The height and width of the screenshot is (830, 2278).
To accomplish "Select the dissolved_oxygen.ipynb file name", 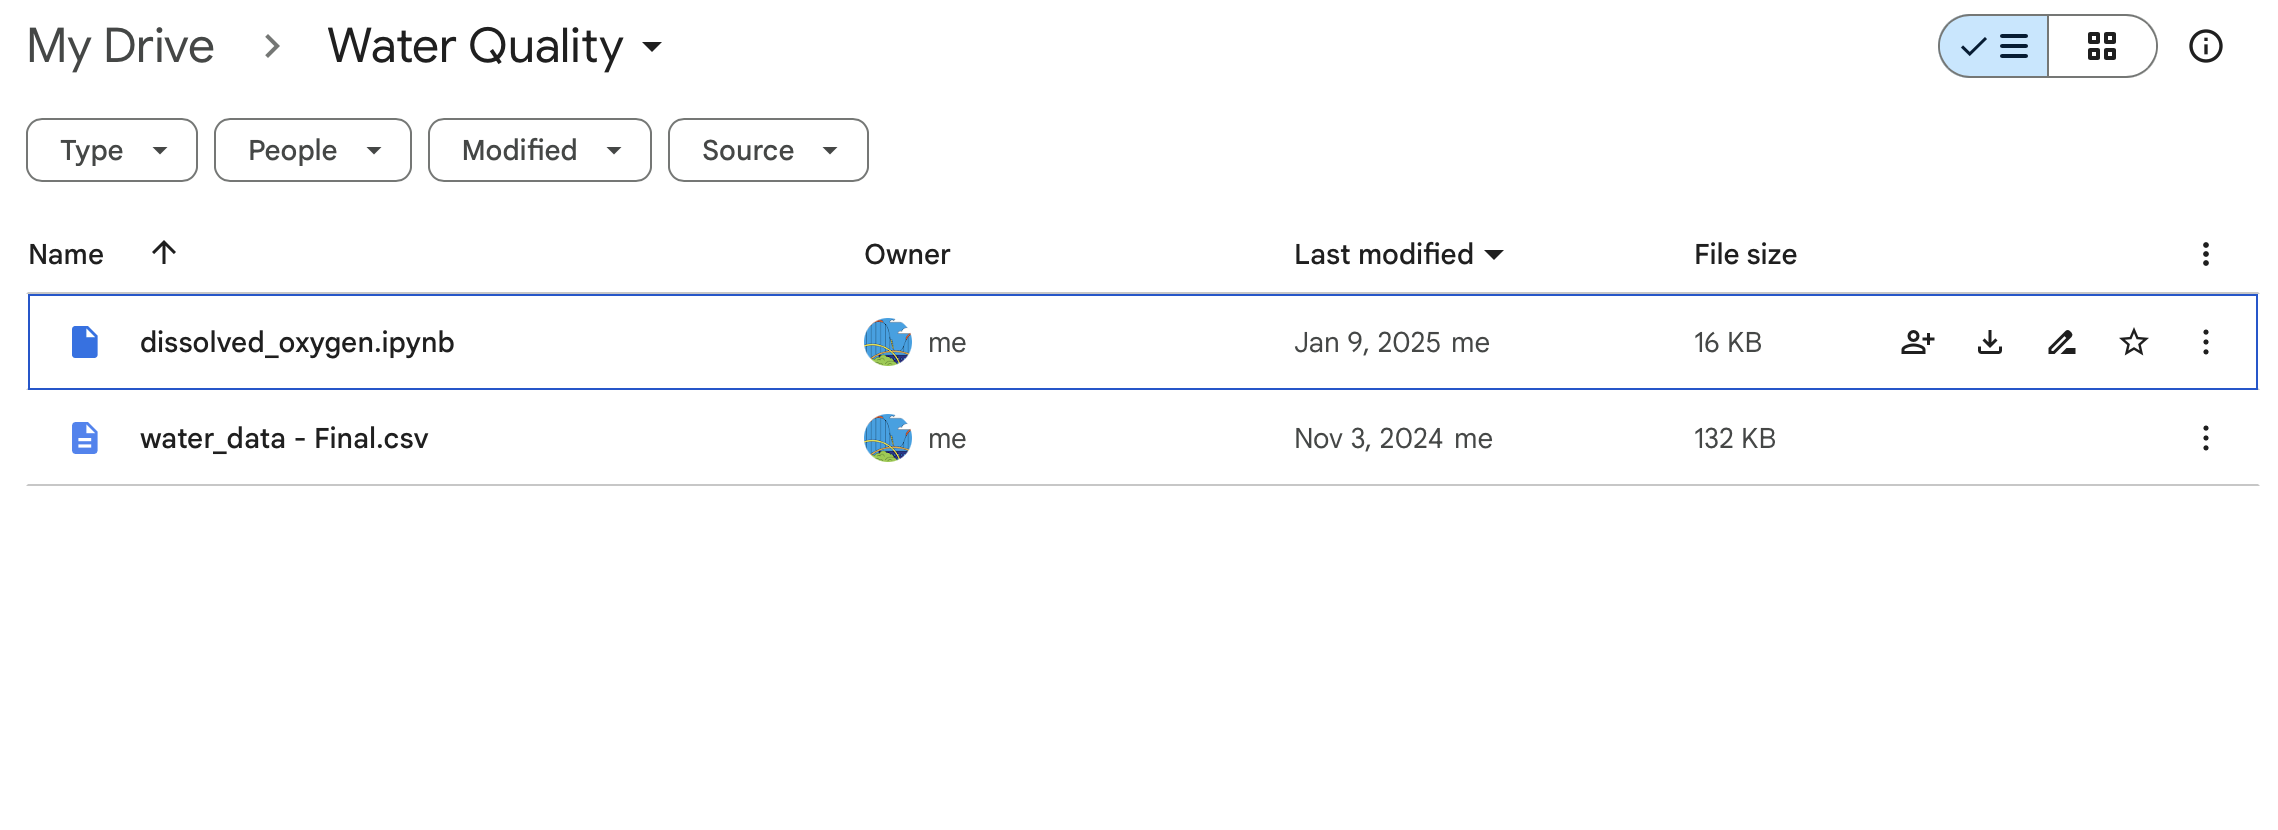I will (x=297, y=342).
